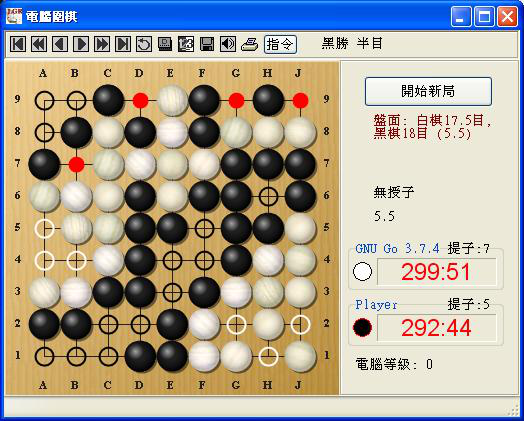Click the red marker at D9

pos(140,100)
